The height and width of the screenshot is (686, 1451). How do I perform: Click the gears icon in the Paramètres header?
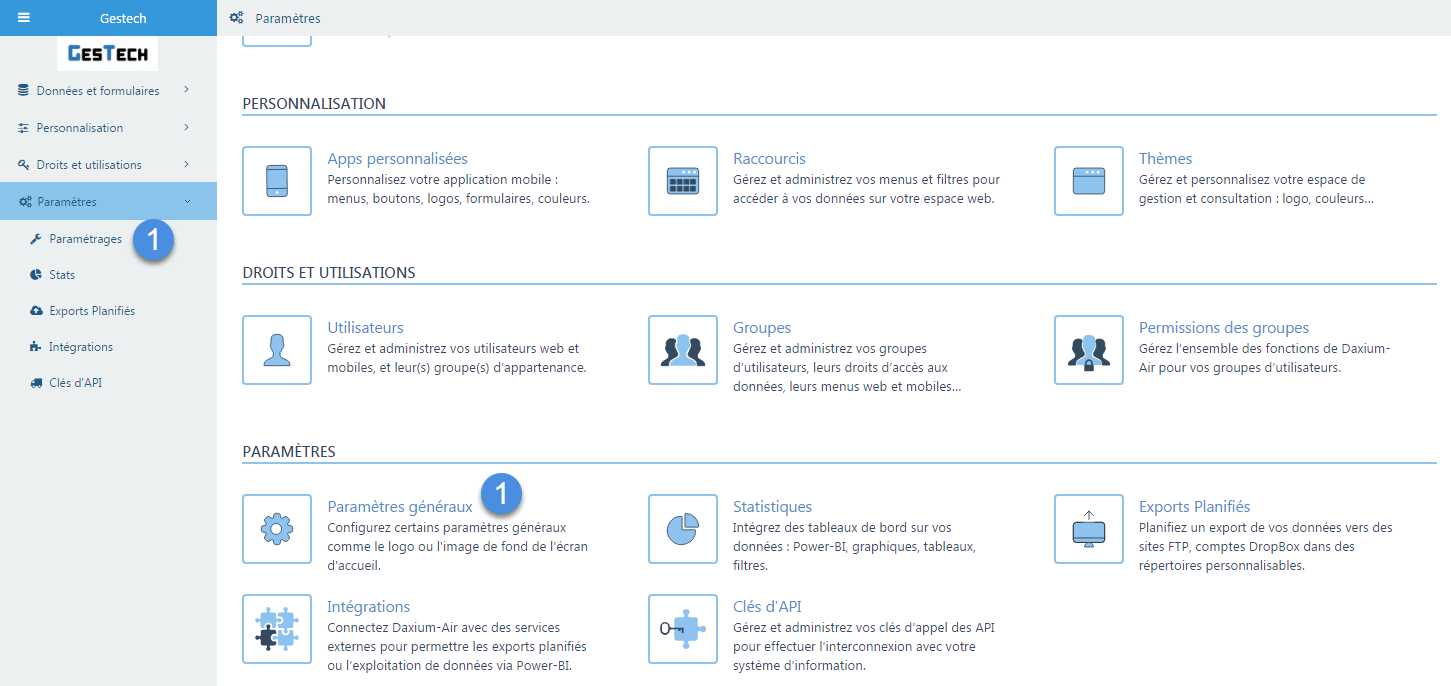(x=237, y=18)
